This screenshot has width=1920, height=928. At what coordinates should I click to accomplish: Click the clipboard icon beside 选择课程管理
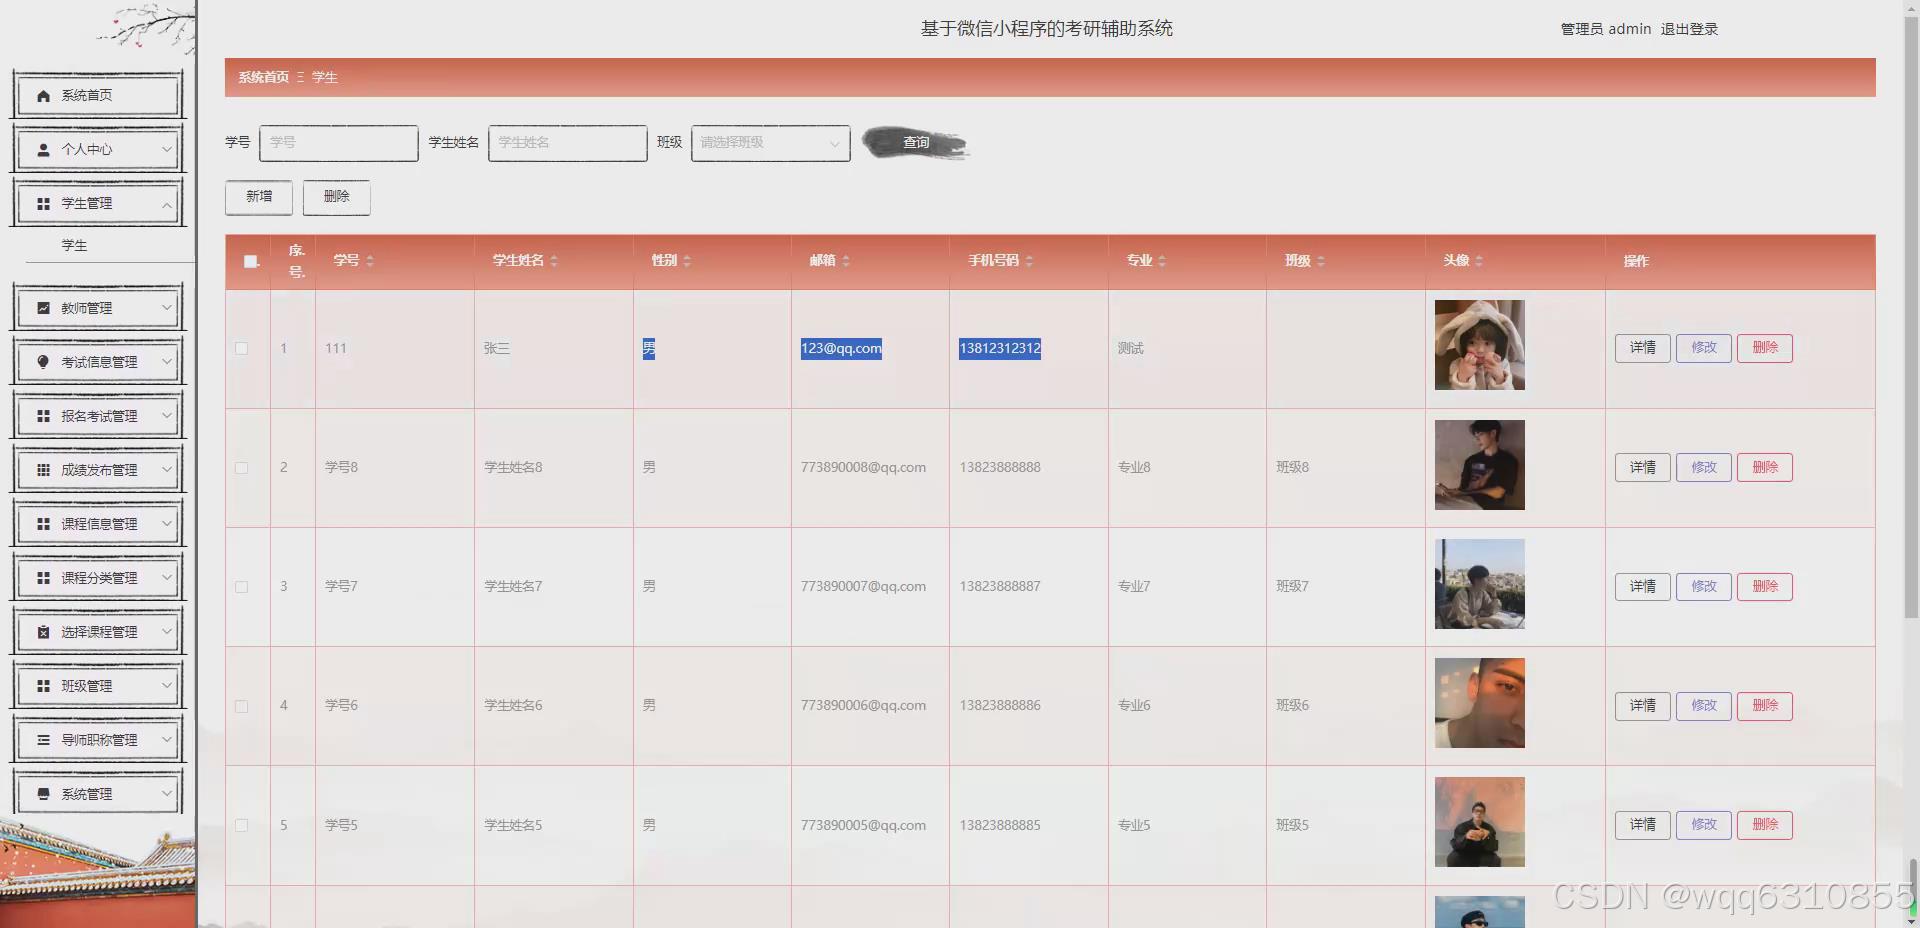click(43, 632)
